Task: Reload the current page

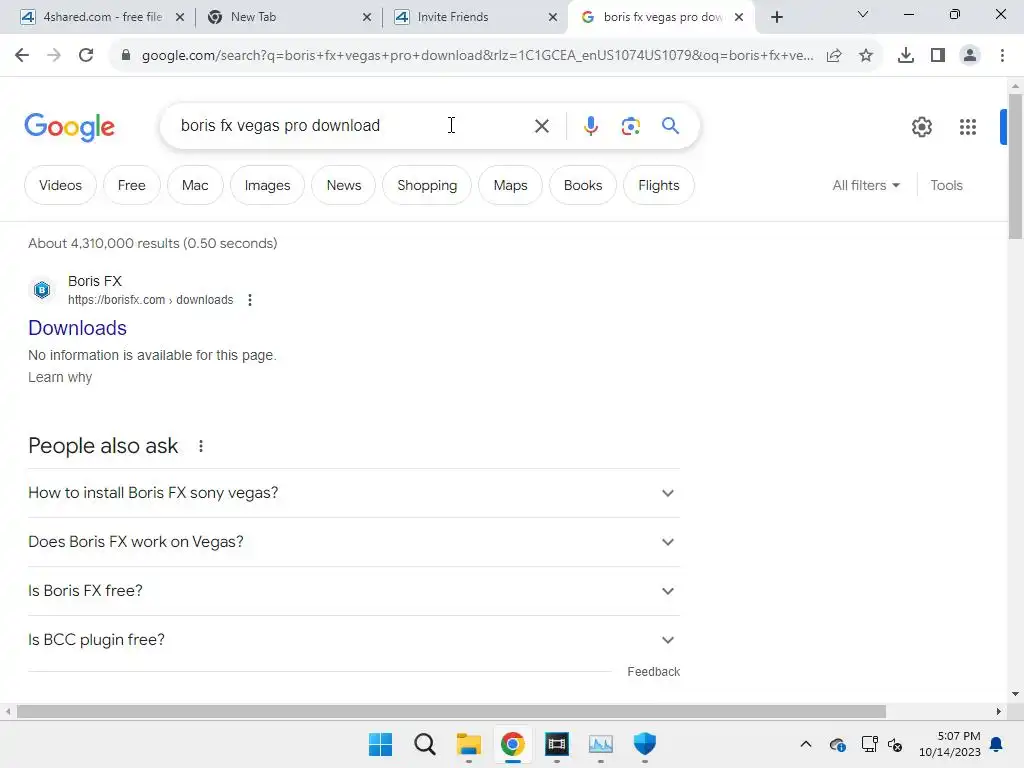Action: tap(86, 56)
